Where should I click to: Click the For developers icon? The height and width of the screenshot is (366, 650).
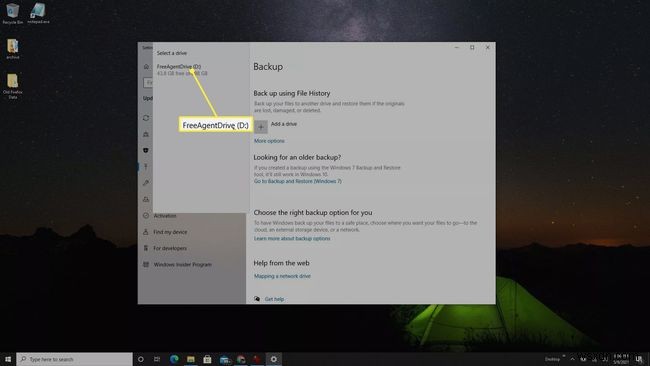(146, 248)
